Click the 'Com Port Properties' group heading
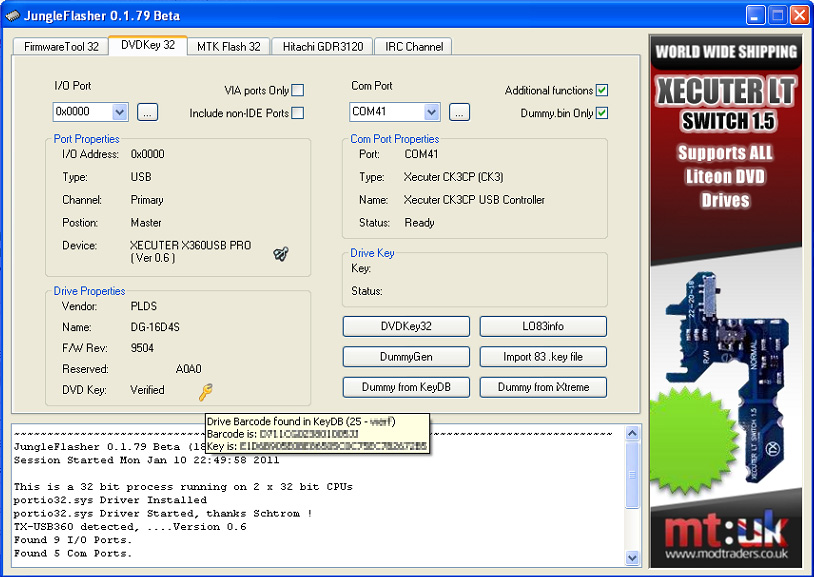Viewport: 814px width, 577px height. (395, 139)
